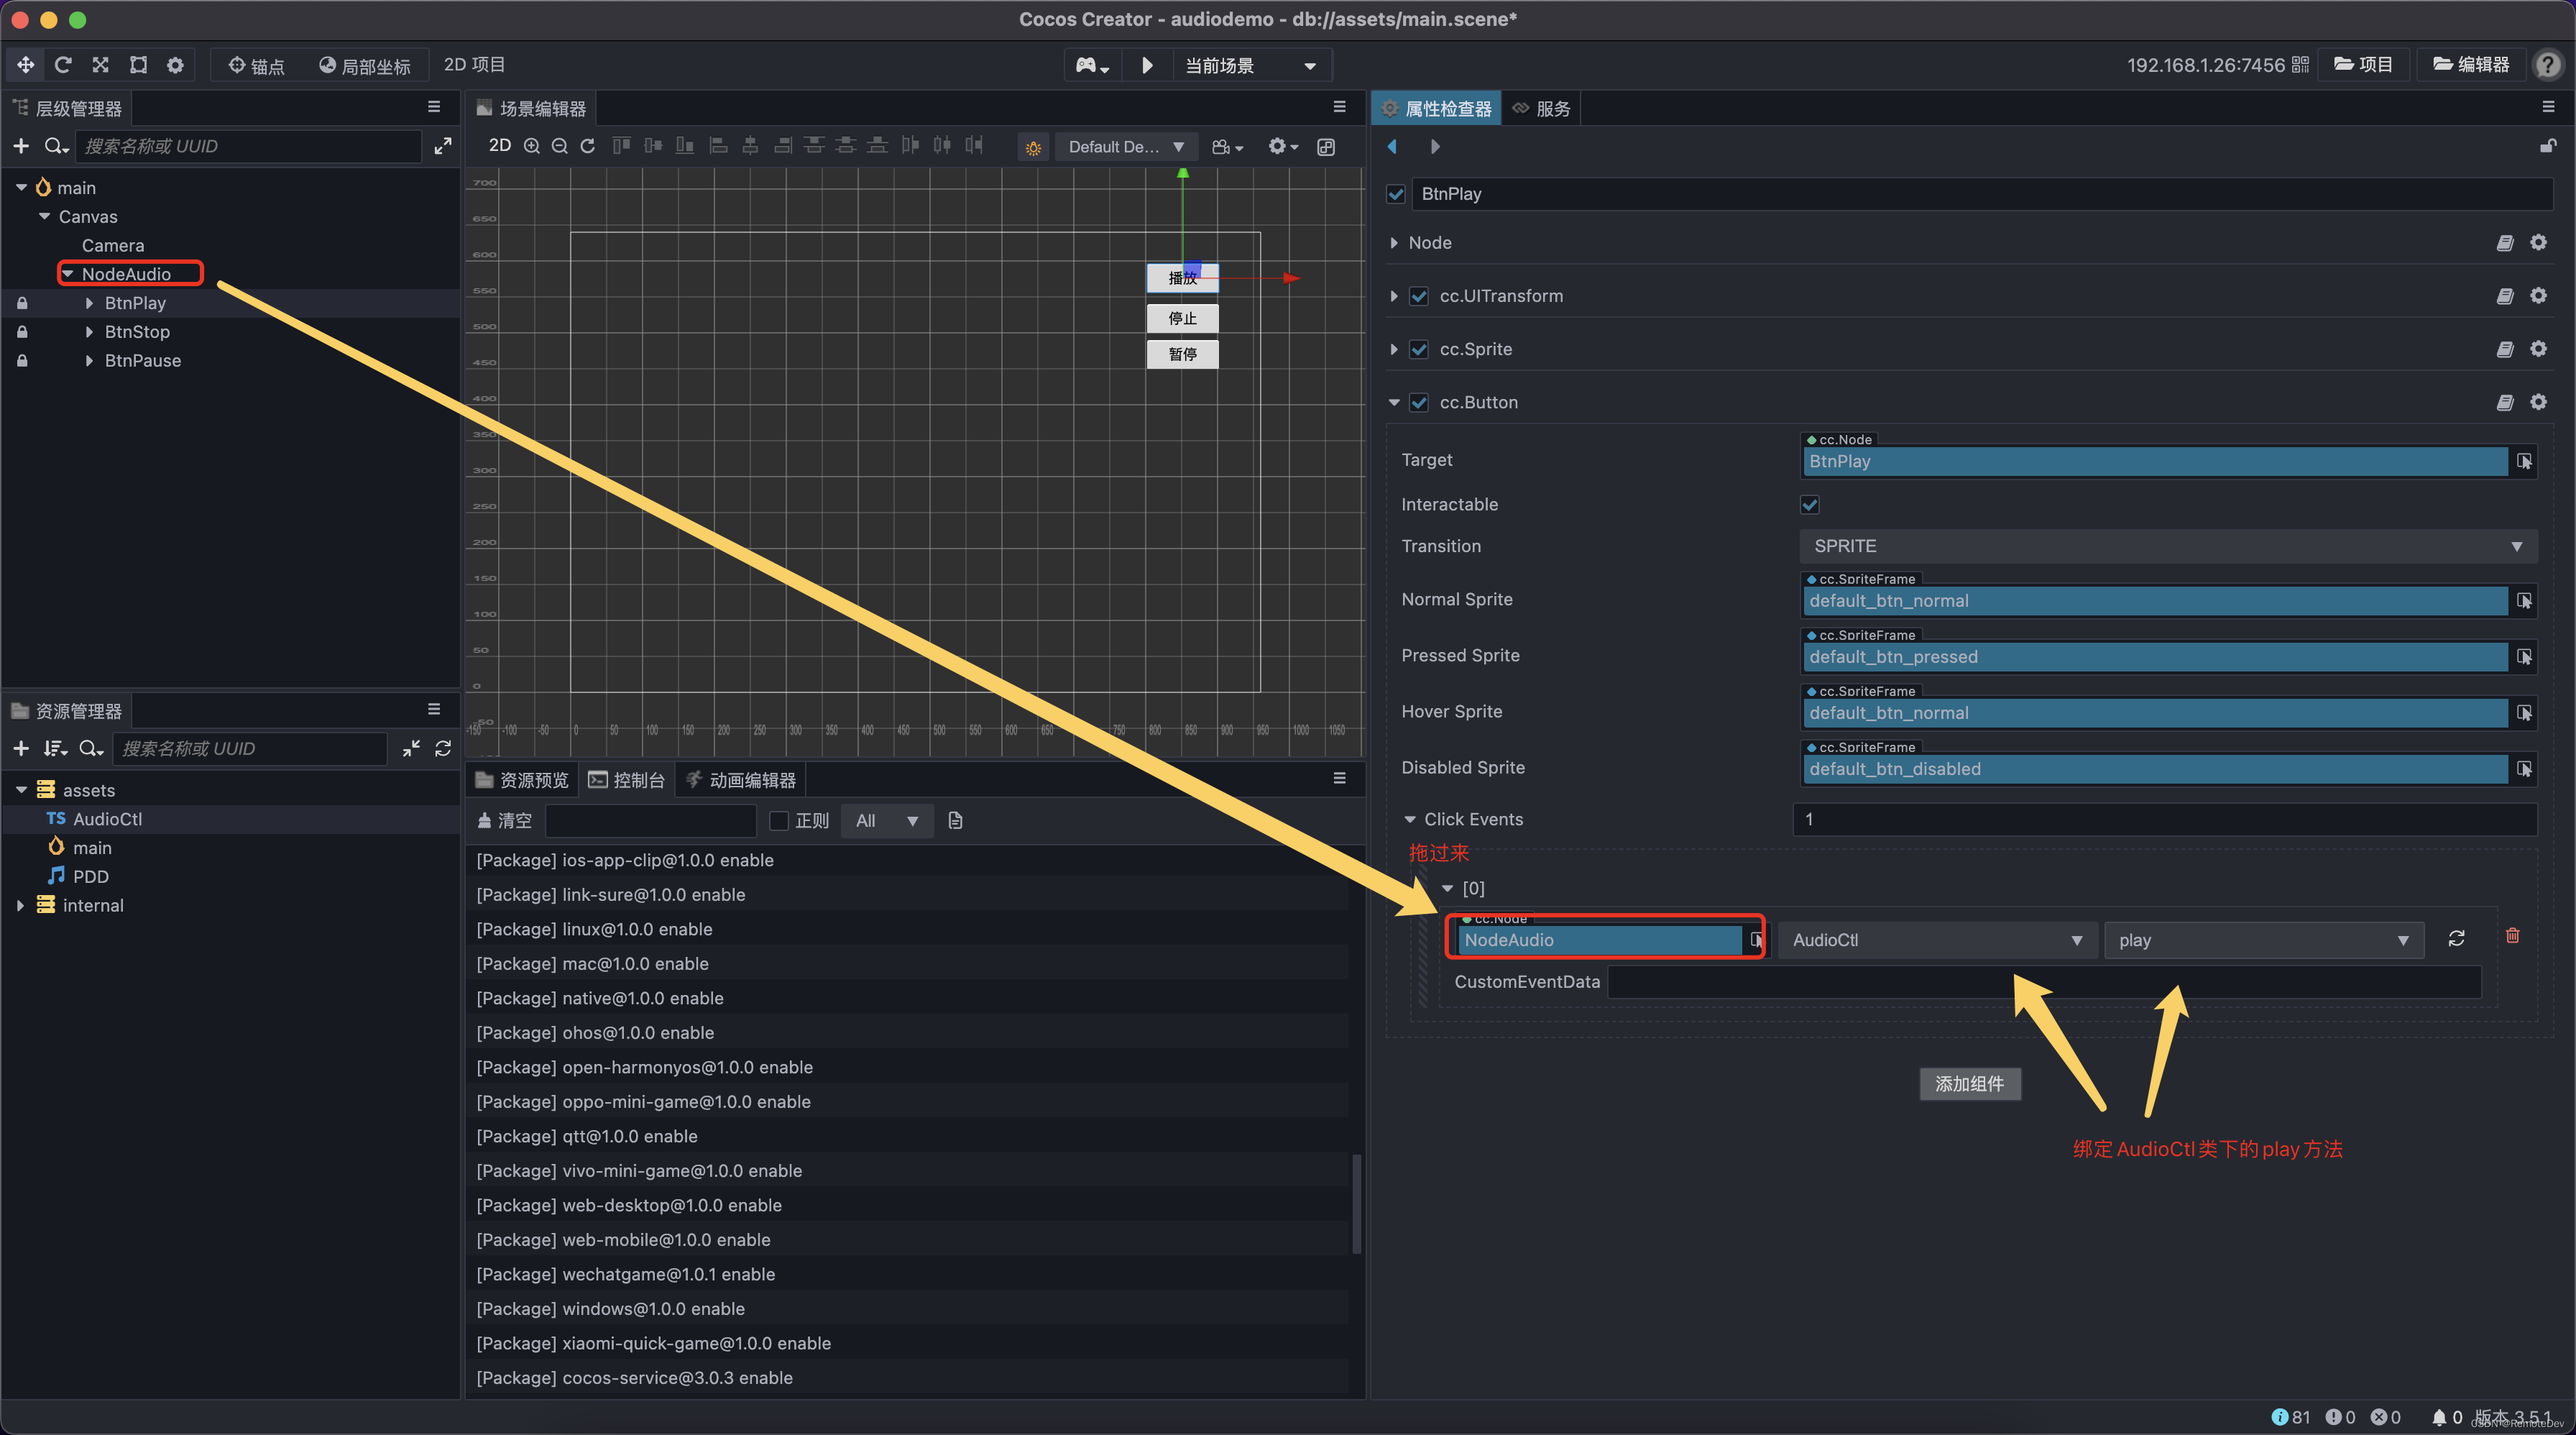Viewport: 2576px width, 1435px height.
Task: Click the project folder button top right
Action: [x=2364, y=65]
